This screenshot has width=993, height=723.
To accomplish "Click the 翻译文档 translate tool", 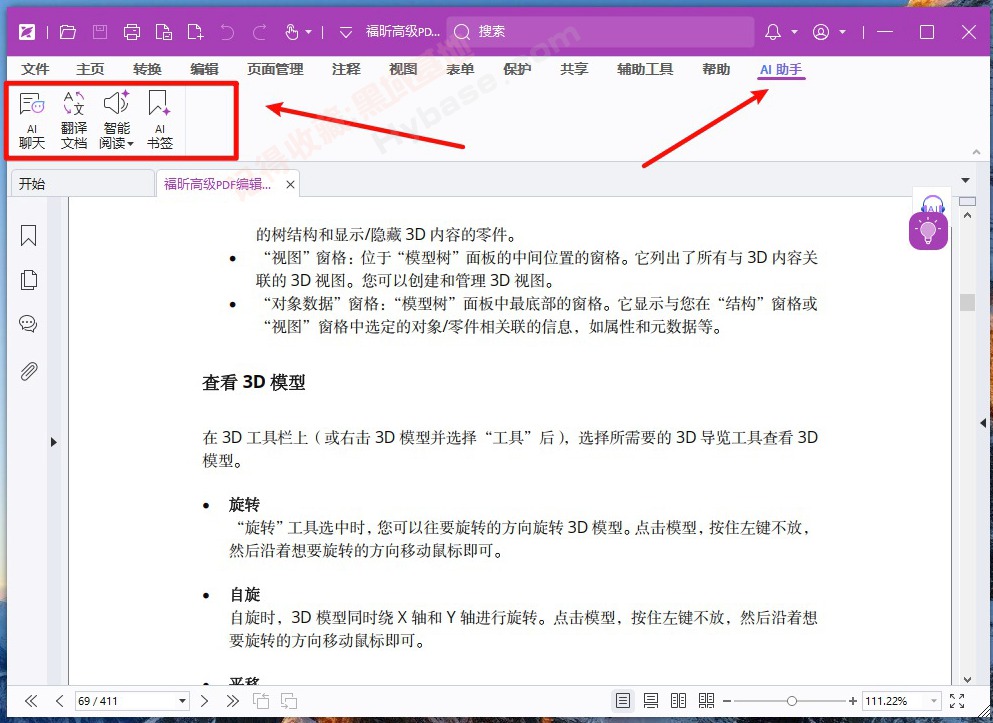I will pos(73,120).
